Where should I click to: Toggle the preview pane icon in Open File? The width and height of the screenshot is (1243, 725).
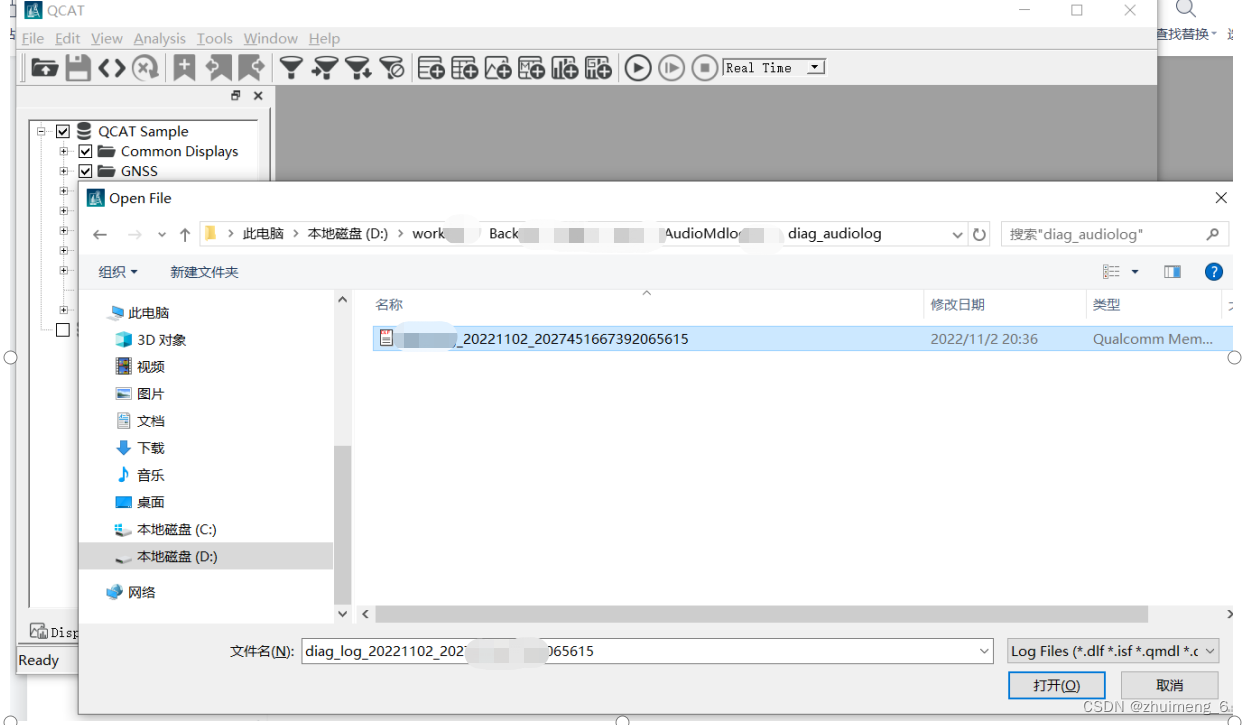1172,272
